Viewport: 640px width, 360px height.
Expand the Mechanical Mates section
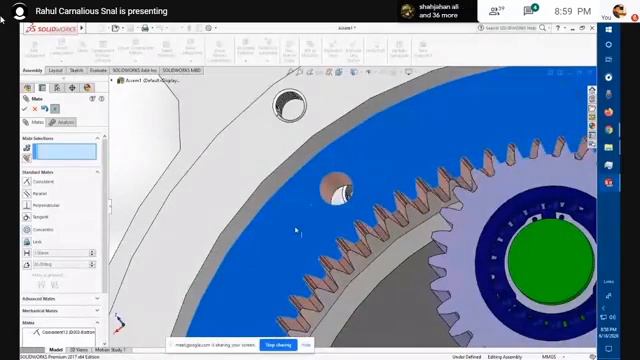point(97,311)
